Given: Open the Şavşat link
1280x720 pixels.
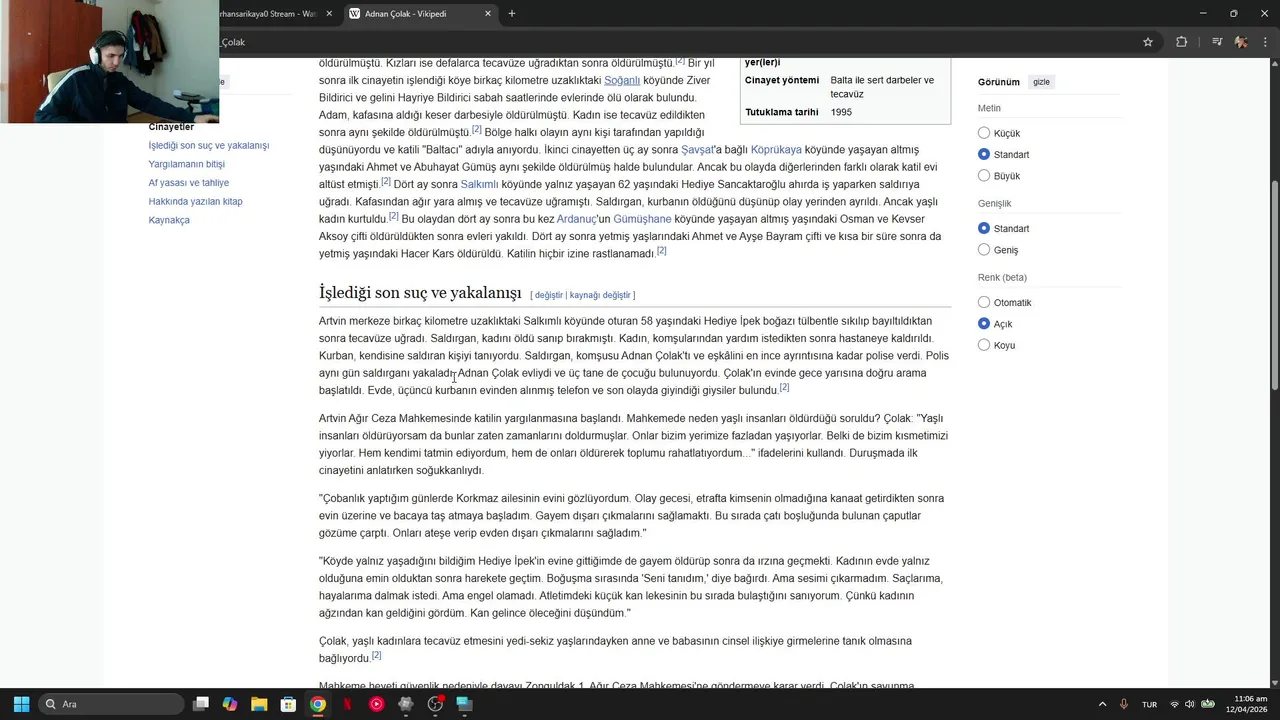Looking at the screenshot, I should pyautogui.click(x=697, y=150).
